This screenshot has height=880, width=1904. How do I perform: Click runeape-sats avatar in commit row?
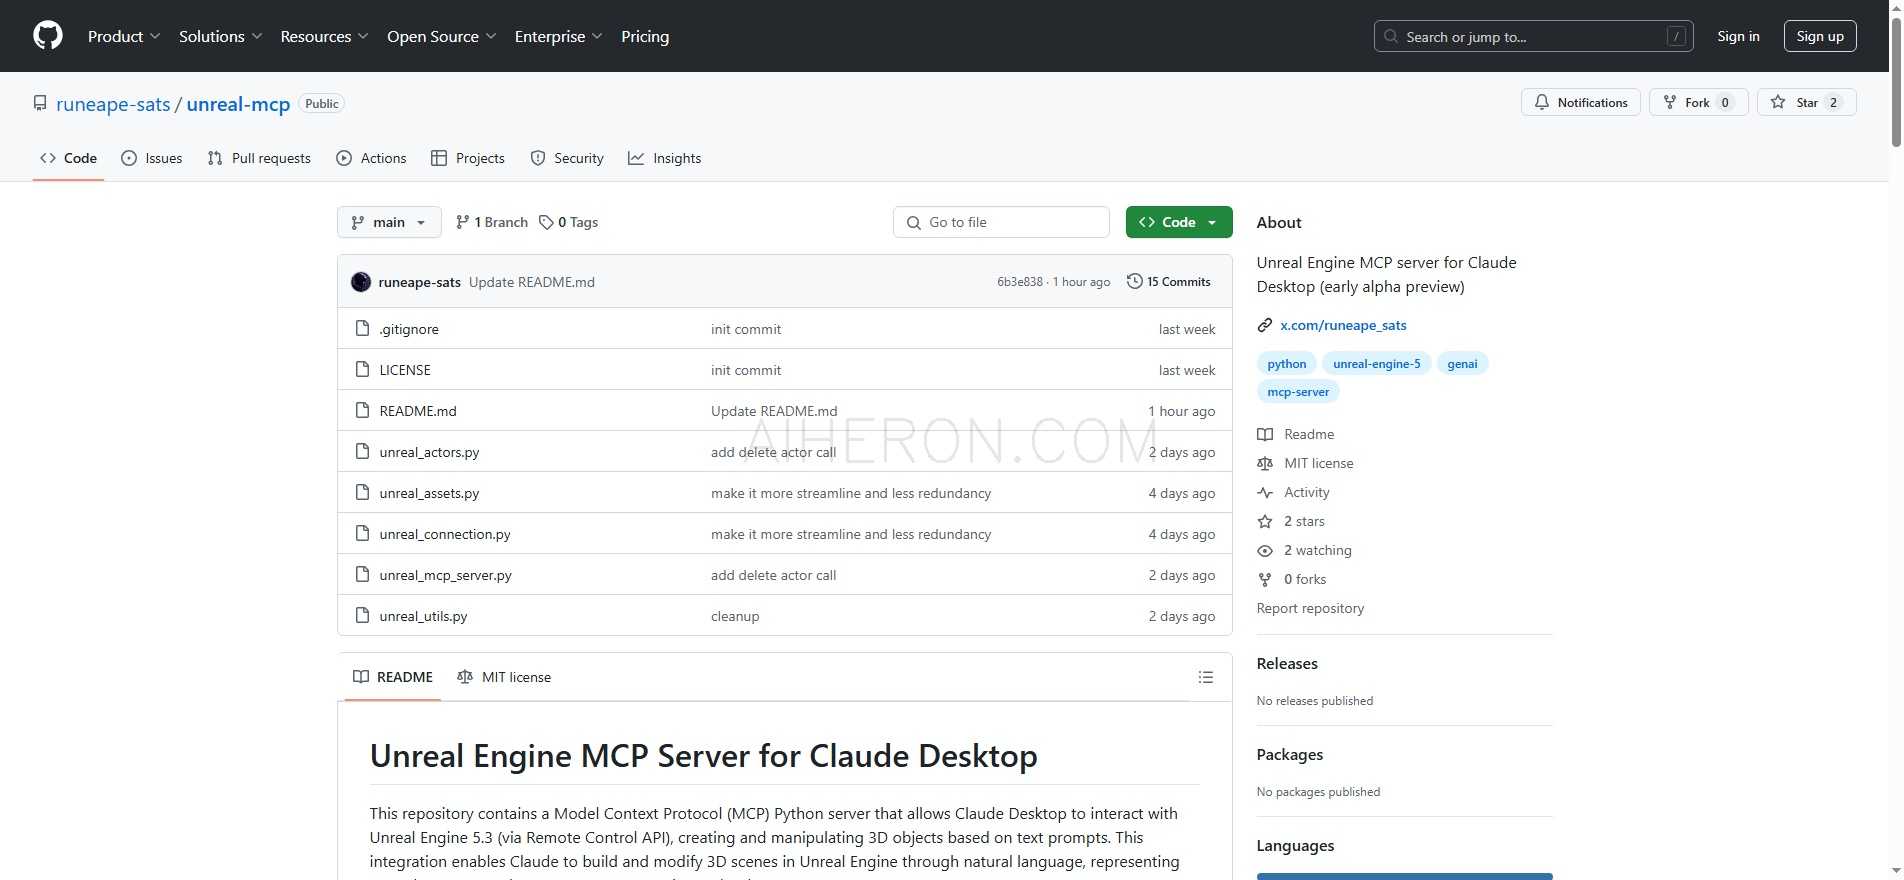[x=361, y=282]
